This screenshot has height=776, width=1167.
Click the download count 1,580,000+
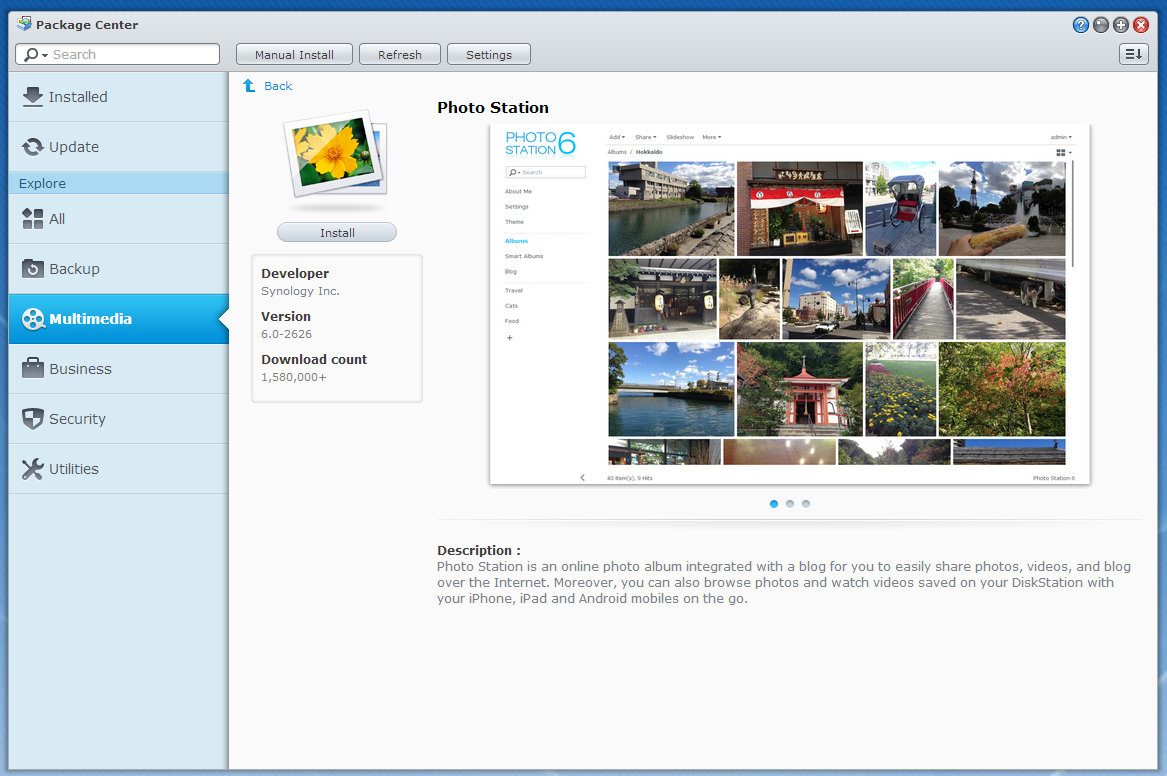(294, 377)
